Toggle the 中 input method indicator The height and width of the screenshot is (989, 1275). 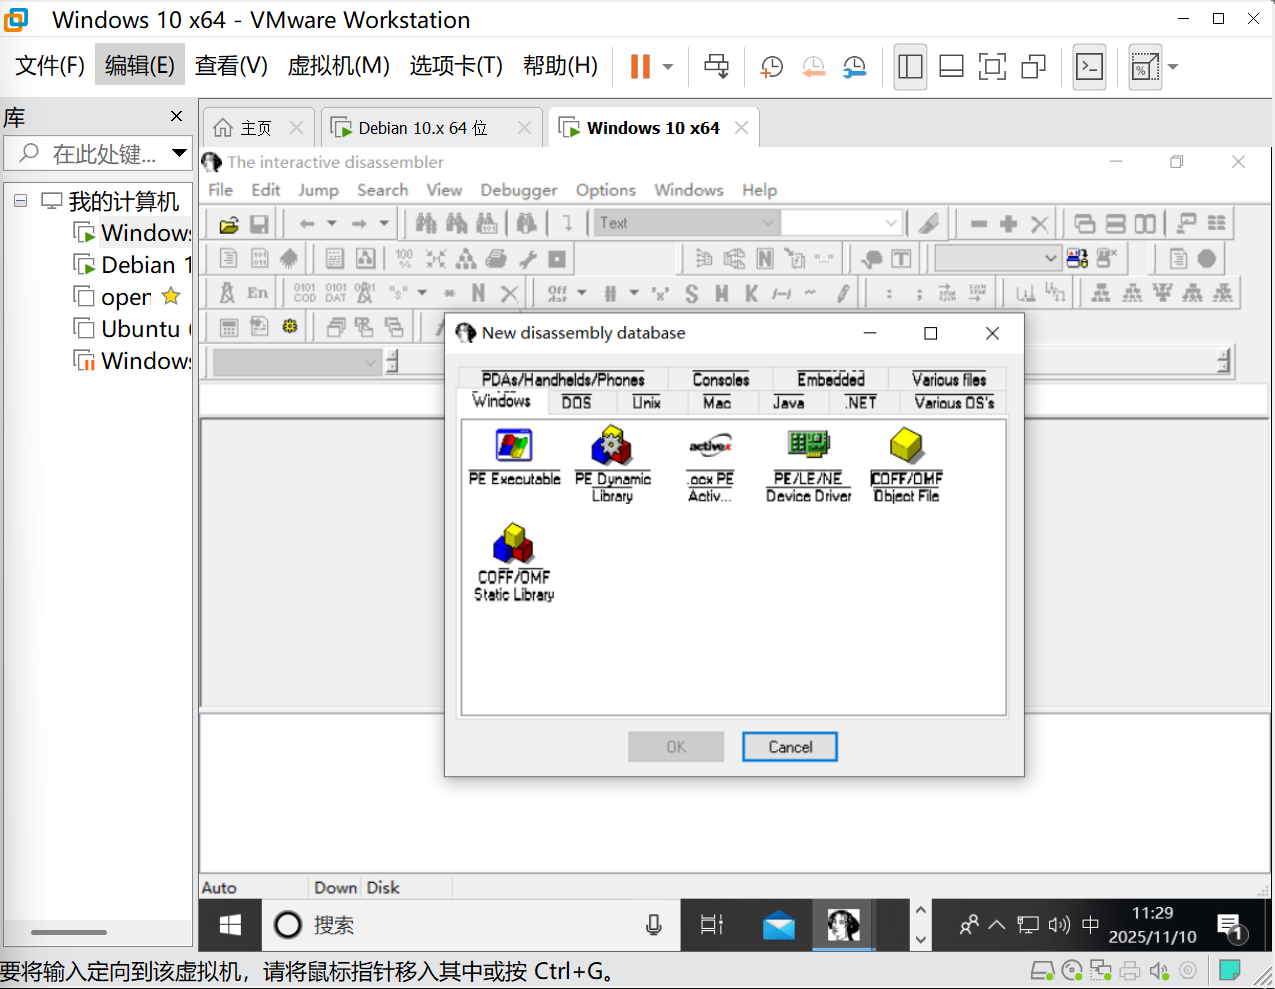click(1091, 925)
